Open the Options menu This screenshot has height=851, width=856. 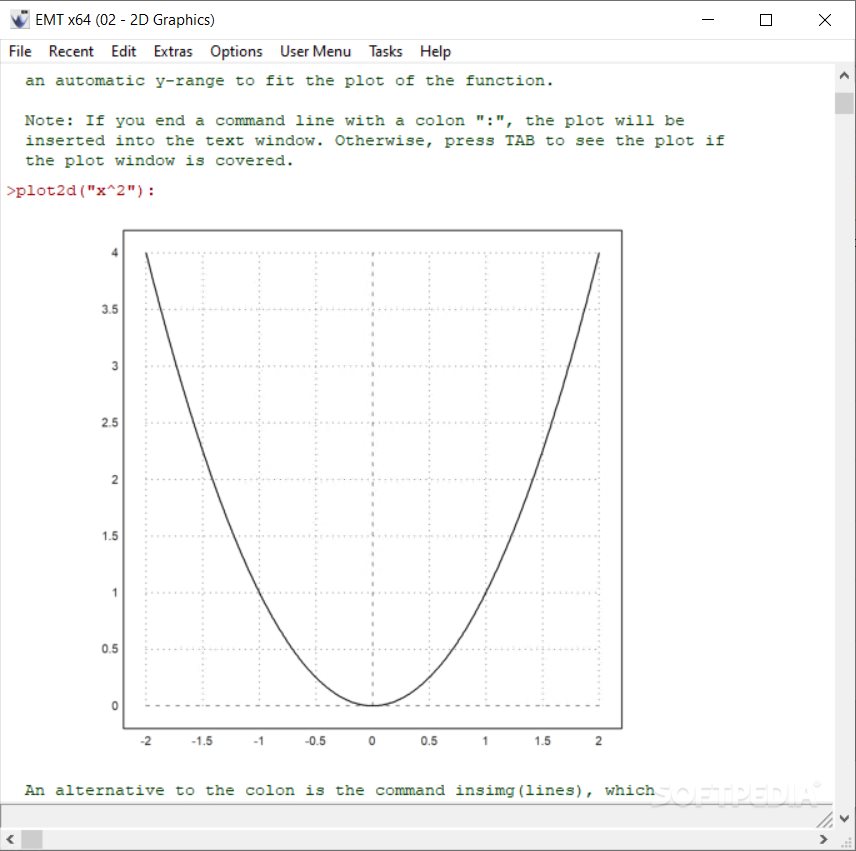click(x=236, y=51)
